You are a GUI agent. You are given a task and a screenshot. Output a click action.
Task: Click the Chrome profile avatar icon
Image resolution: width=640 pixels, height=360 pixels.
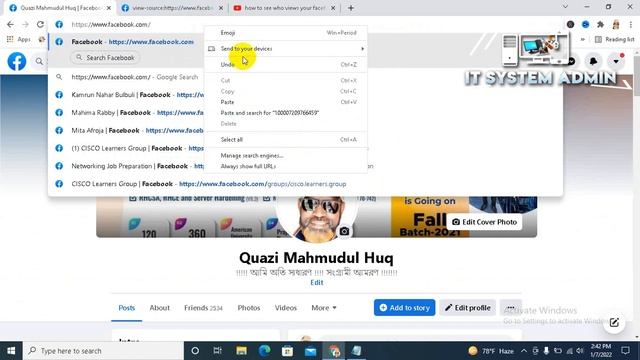click(616, 24)
